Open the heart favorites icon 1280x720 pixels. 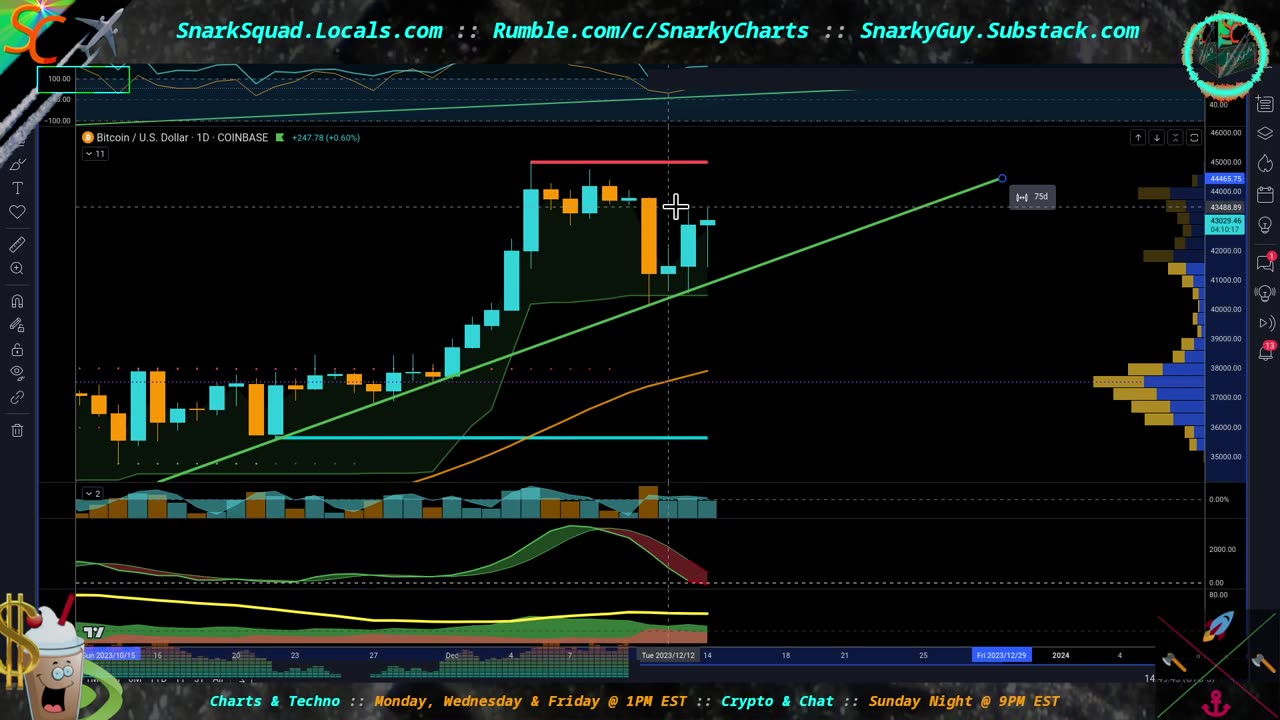click(17, 212)
